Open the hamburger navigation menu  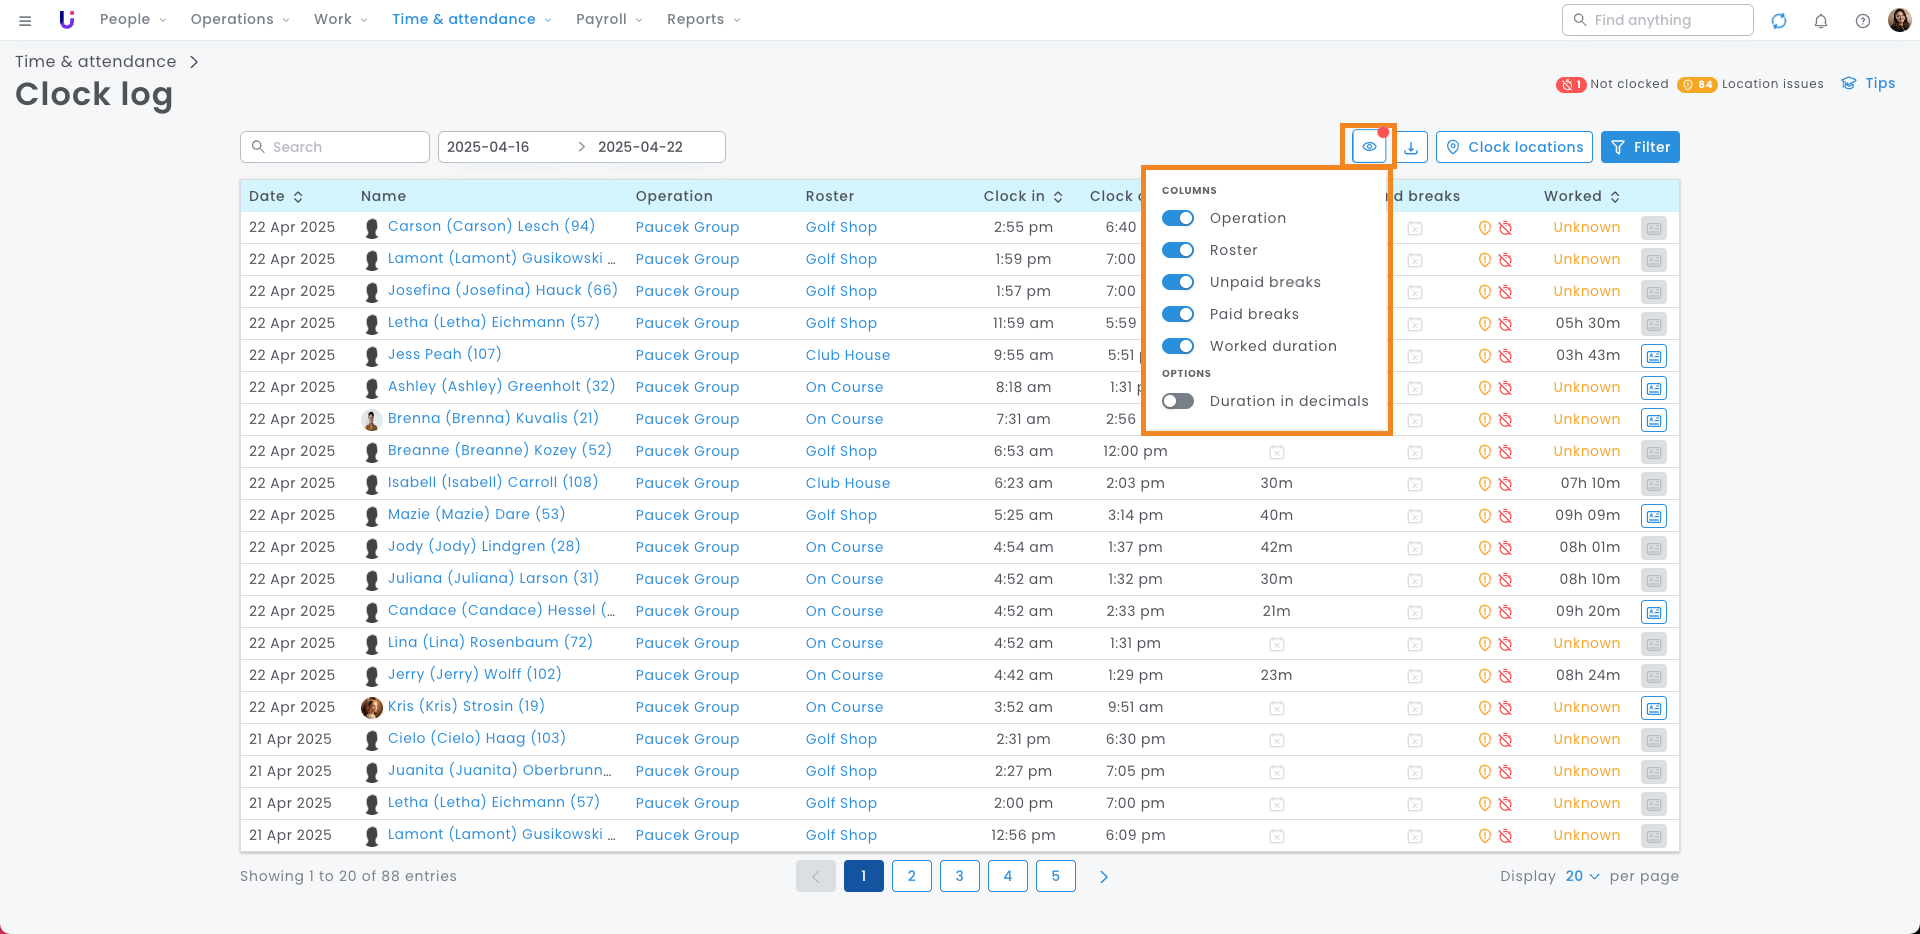(25, 20)
